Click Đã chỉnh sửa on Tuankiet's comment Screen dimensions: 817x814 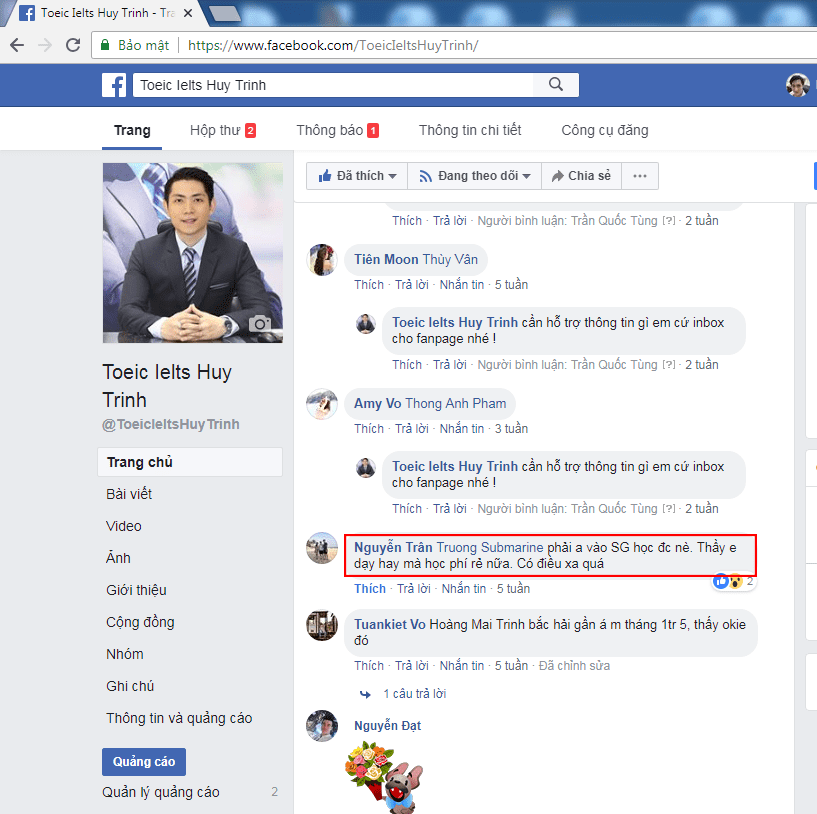[574, 666]
